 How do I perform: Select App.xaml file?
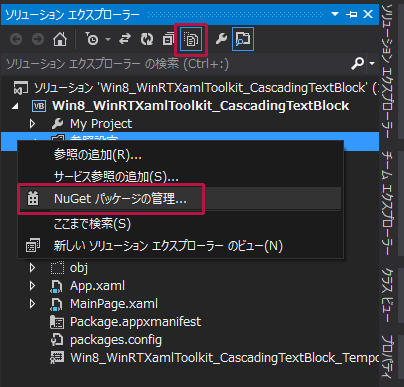97,286
